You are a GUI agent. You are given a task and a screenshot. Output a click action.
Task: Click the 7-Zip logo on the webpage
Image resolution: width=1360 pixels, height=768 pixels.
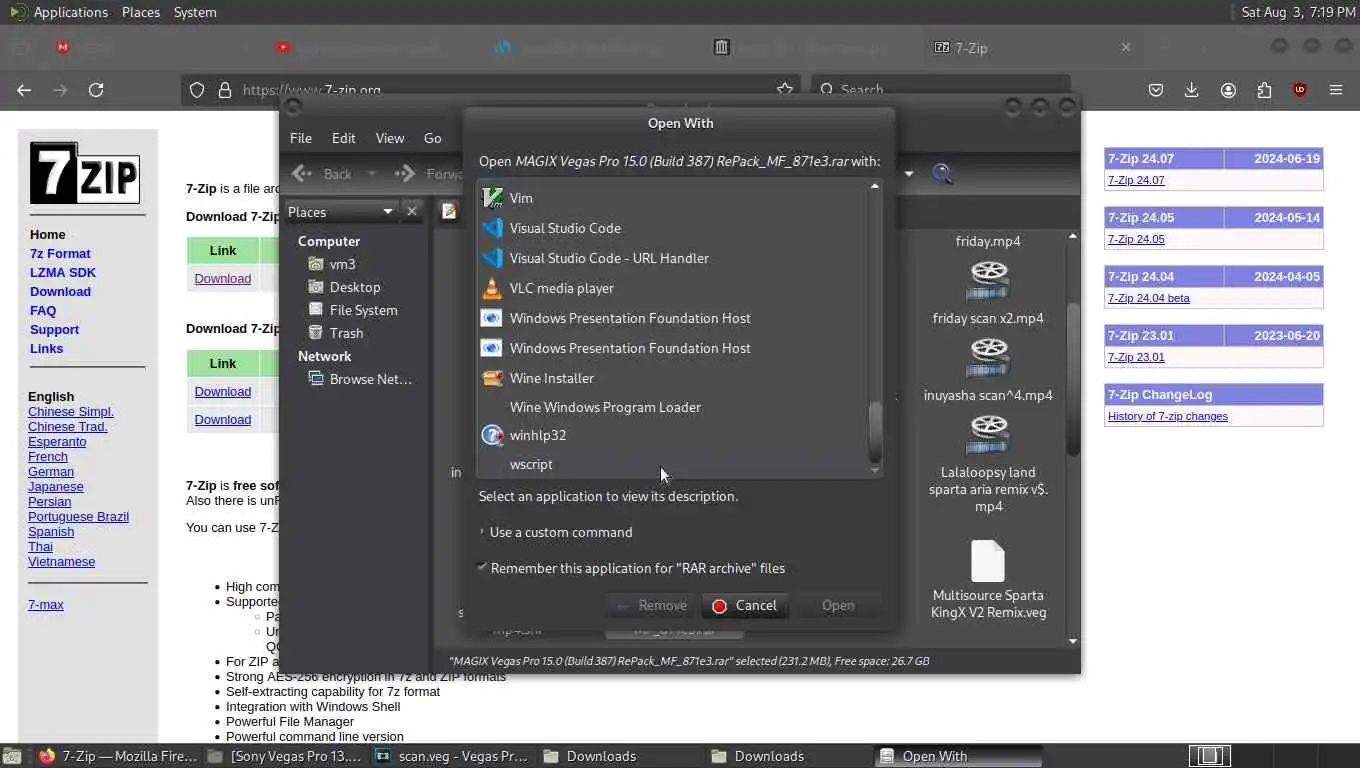coord(84,173)
